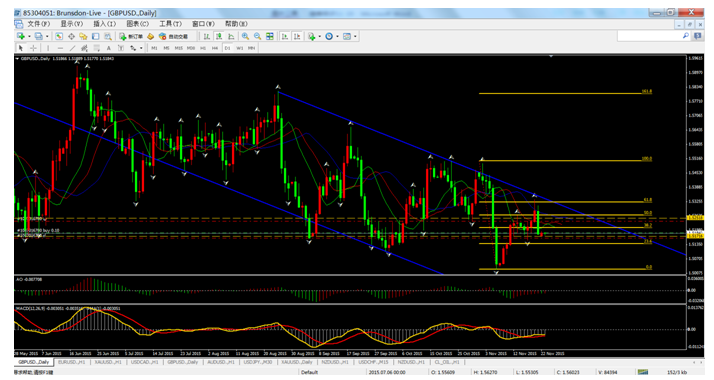Open the MetaEditor book icon
Screen dimensions: 714x380
tap(150, 36)
